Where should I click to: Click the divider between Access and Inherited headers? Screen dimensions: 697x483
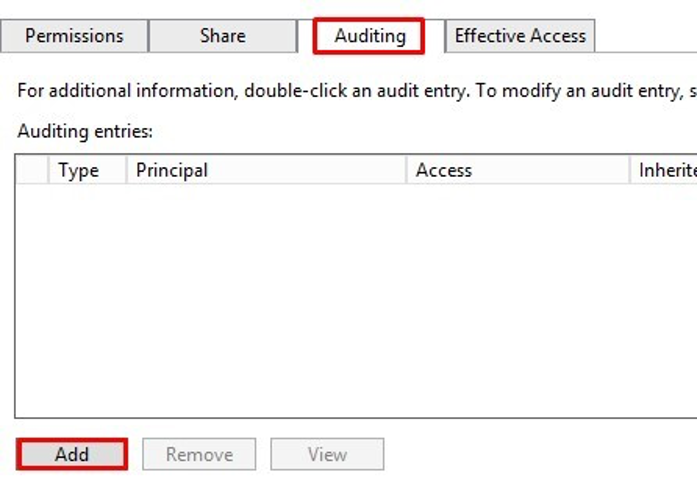[x=630, y=170]
